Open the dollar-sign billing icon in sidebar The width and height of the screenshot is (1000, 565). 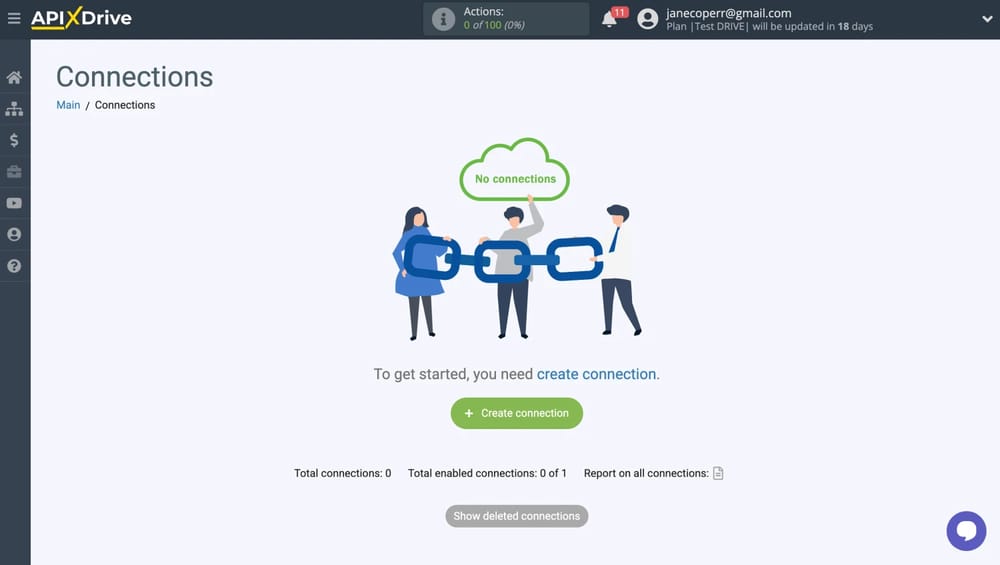pyautogui.click(x=14, y=140)
